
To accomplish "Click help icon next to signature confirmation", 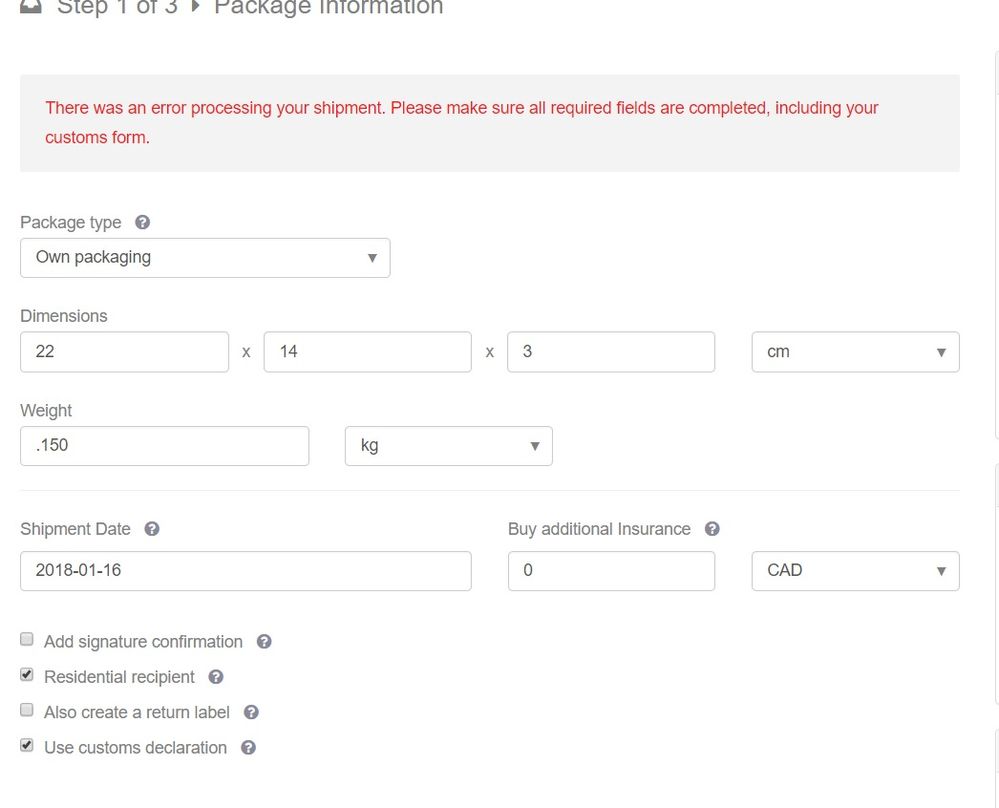I will coord(264,642).
